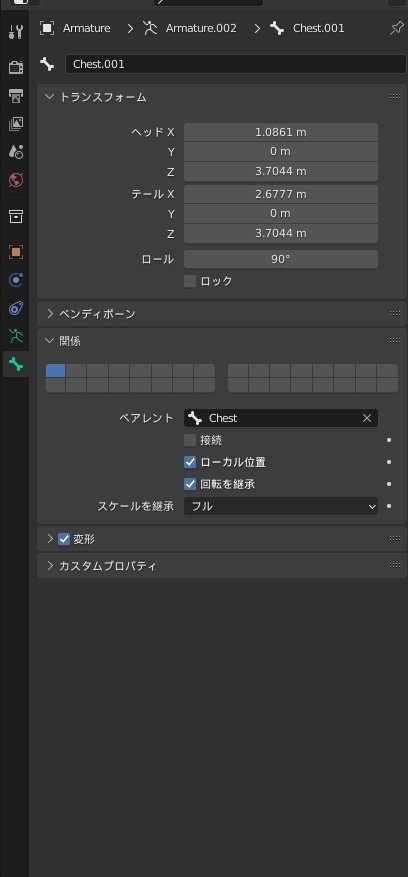Click animate dot beside スケールを継承
Viewport: 408px width, 877px height.
pos(389,506)
